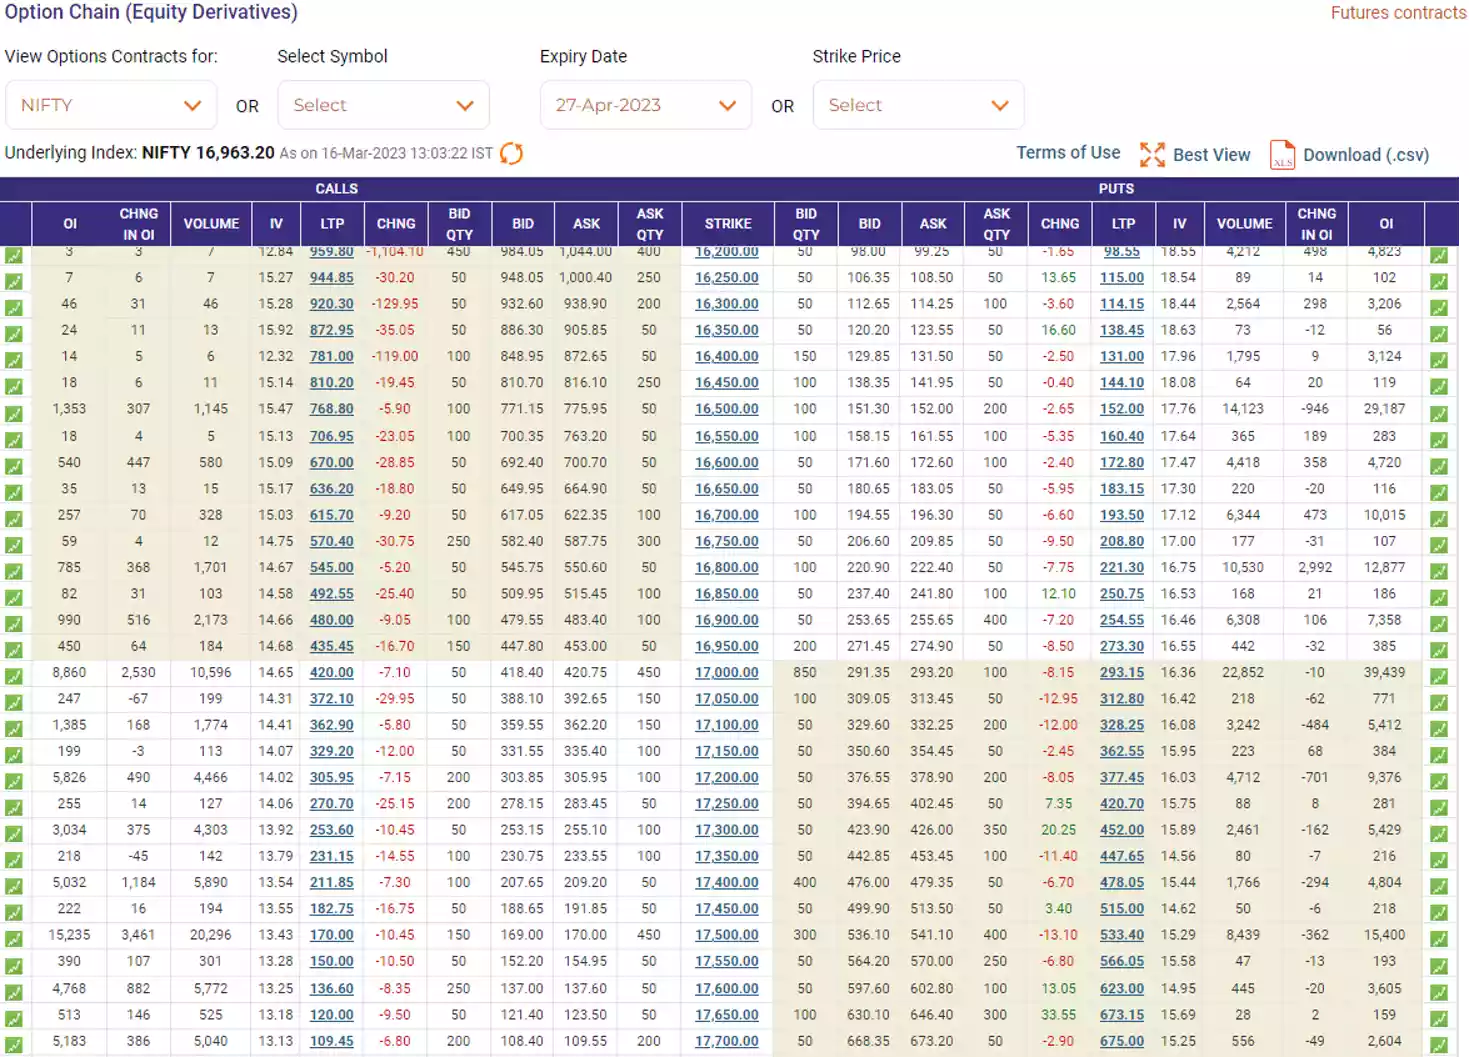
Task: Click the PUTS section header
Action: (1116, 188)
